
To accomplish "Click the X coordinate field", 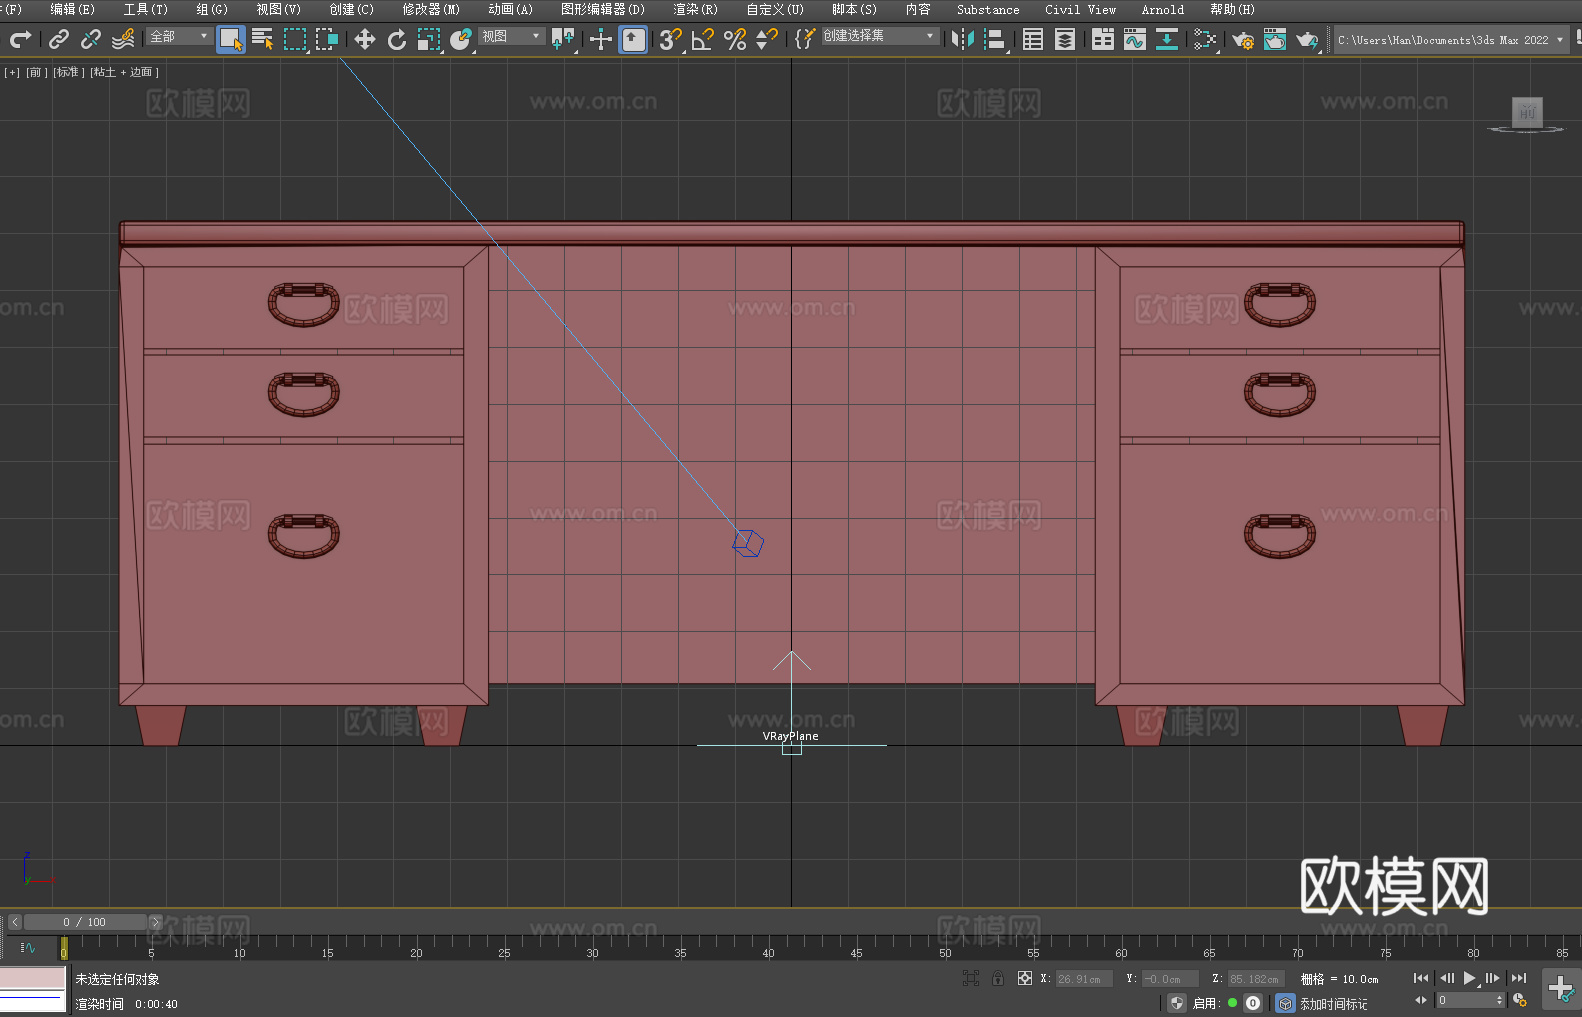I will [x=1084, y=979].
